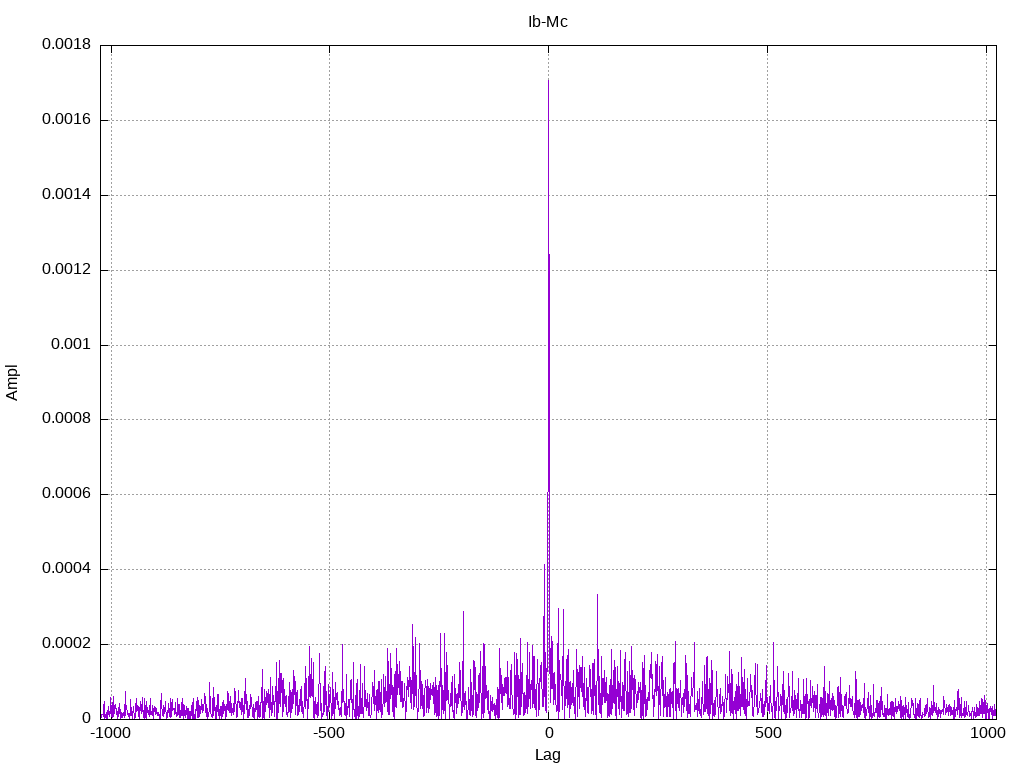Screen dimensions: 1024x768
Task: Click the 'Lag' x-axis label
Action: point(547,755)
